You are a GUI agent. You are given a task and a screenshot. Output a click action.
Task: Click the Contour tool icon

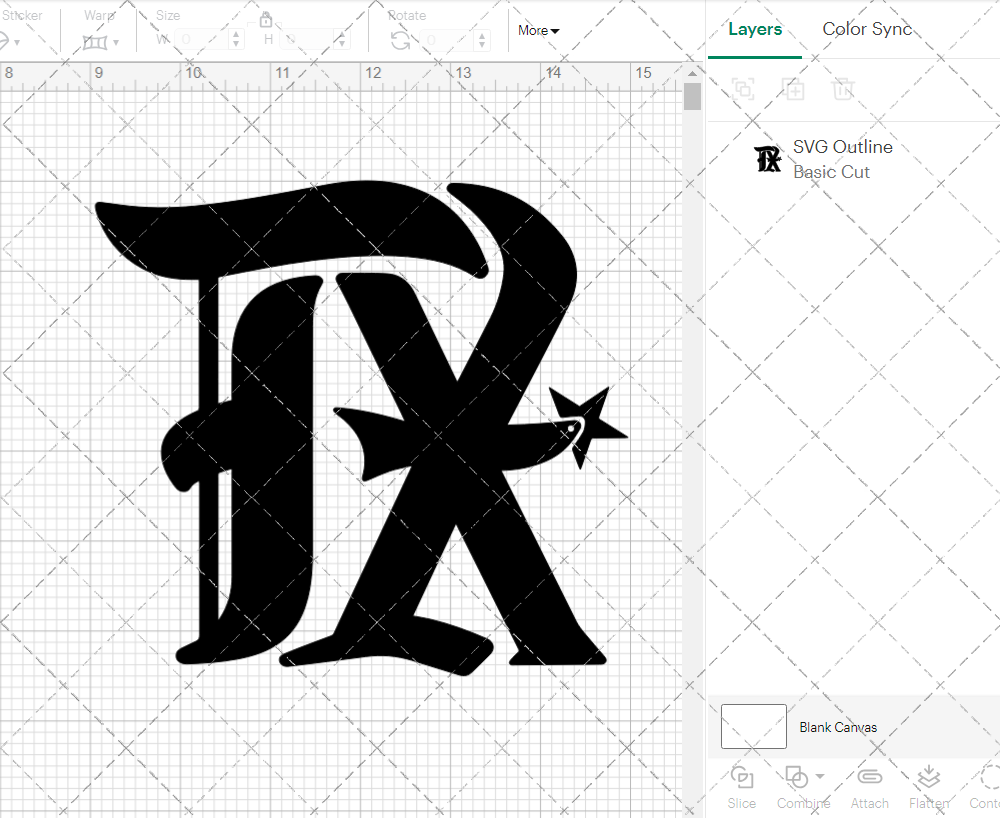point(988,778)
